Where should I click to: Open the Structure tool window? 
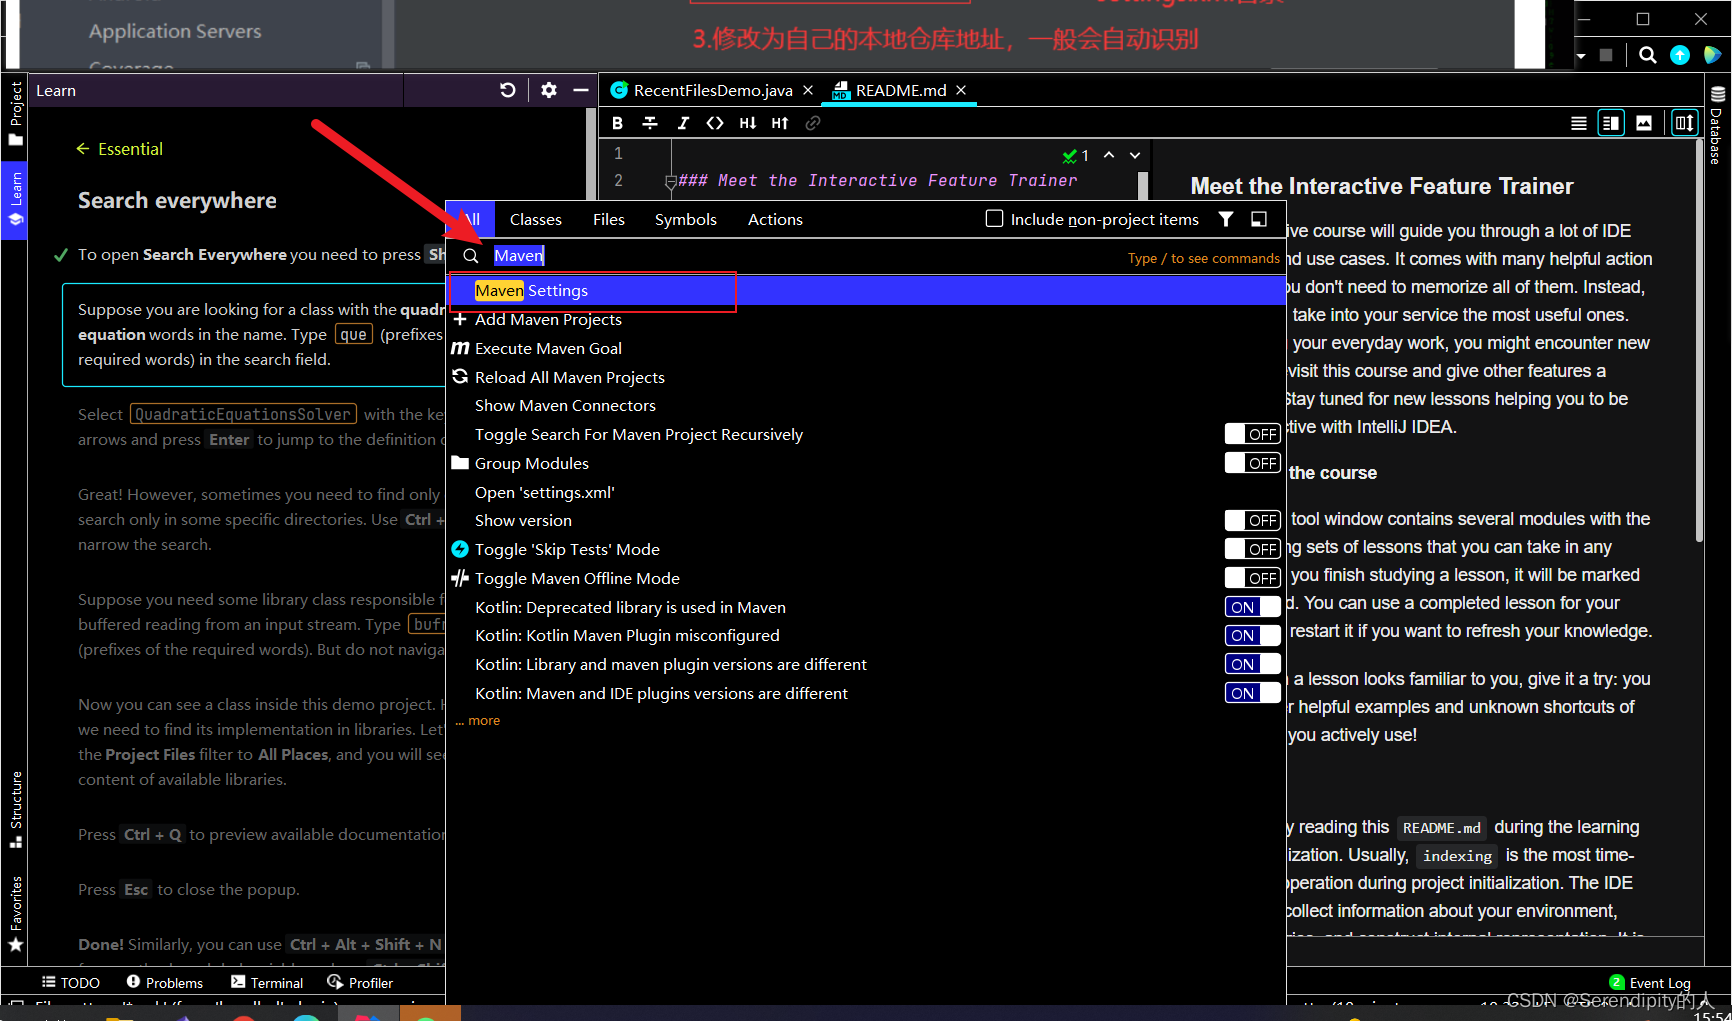pos(15,809)
